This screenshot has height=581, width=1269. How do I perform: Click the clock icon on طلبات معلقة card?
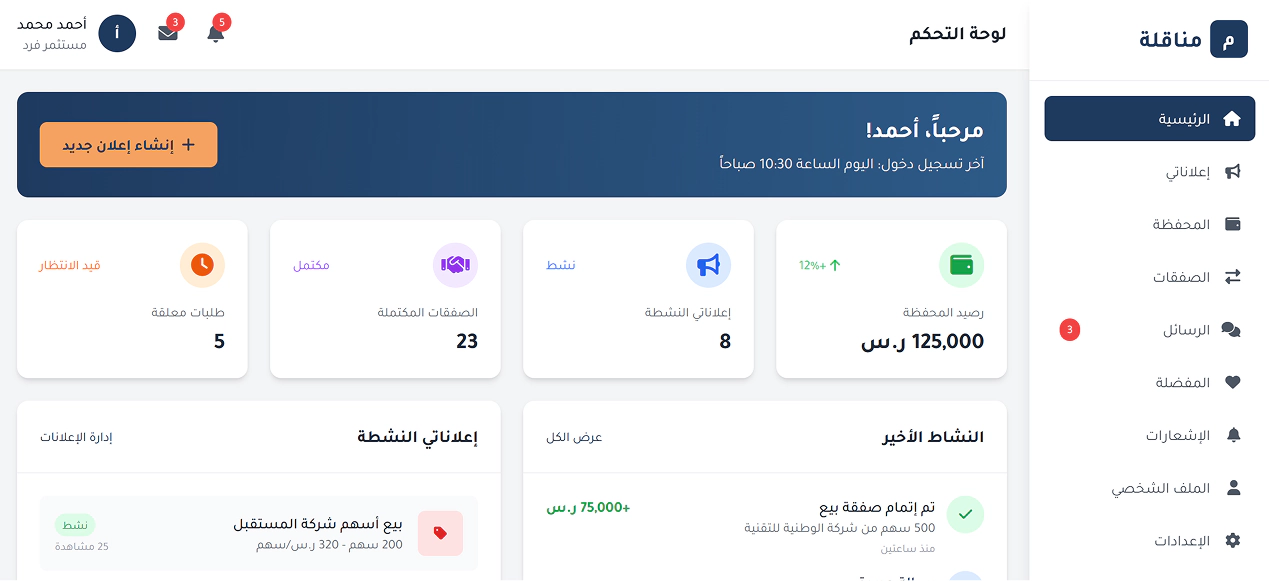coord(202,265)
